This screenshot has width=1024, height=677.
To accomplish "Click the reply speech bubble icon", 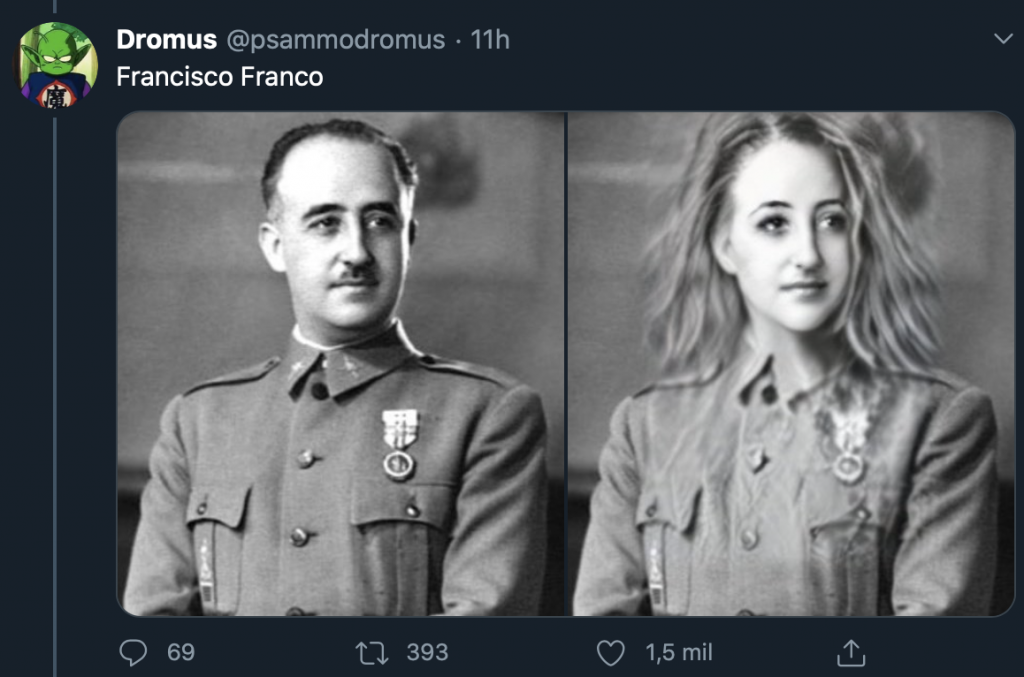I will 133,653.
